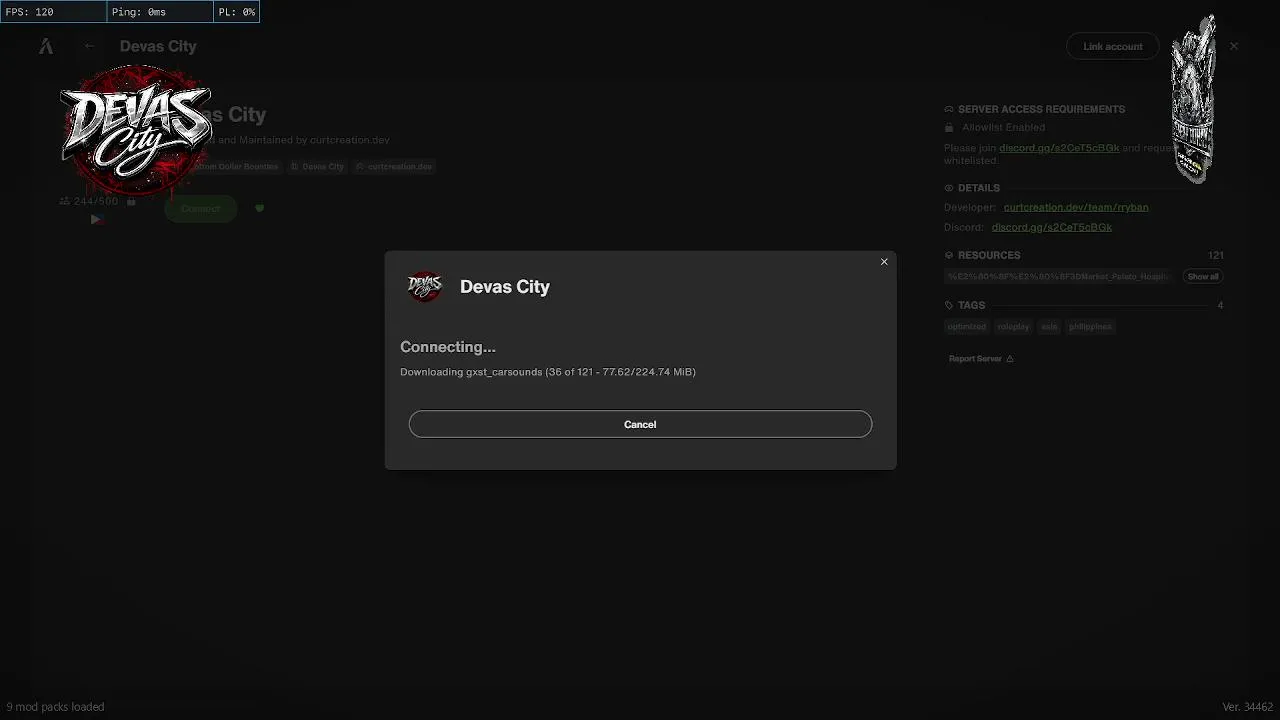Click the "244/500" player count
The width and height of the screenshot is (1280, 720).
[x=96, y=201]
